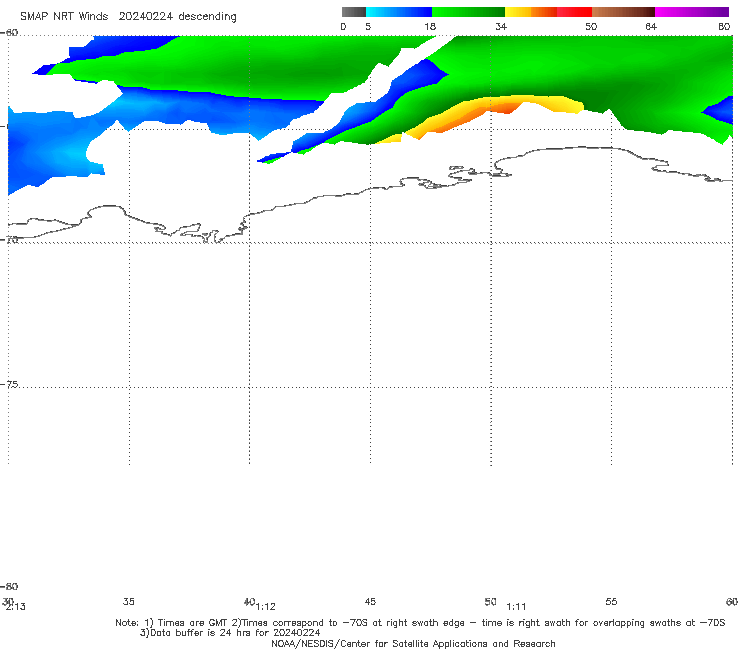Click the color bar label '34'
This screenshot has width=740, height=650.
point(501,26)
